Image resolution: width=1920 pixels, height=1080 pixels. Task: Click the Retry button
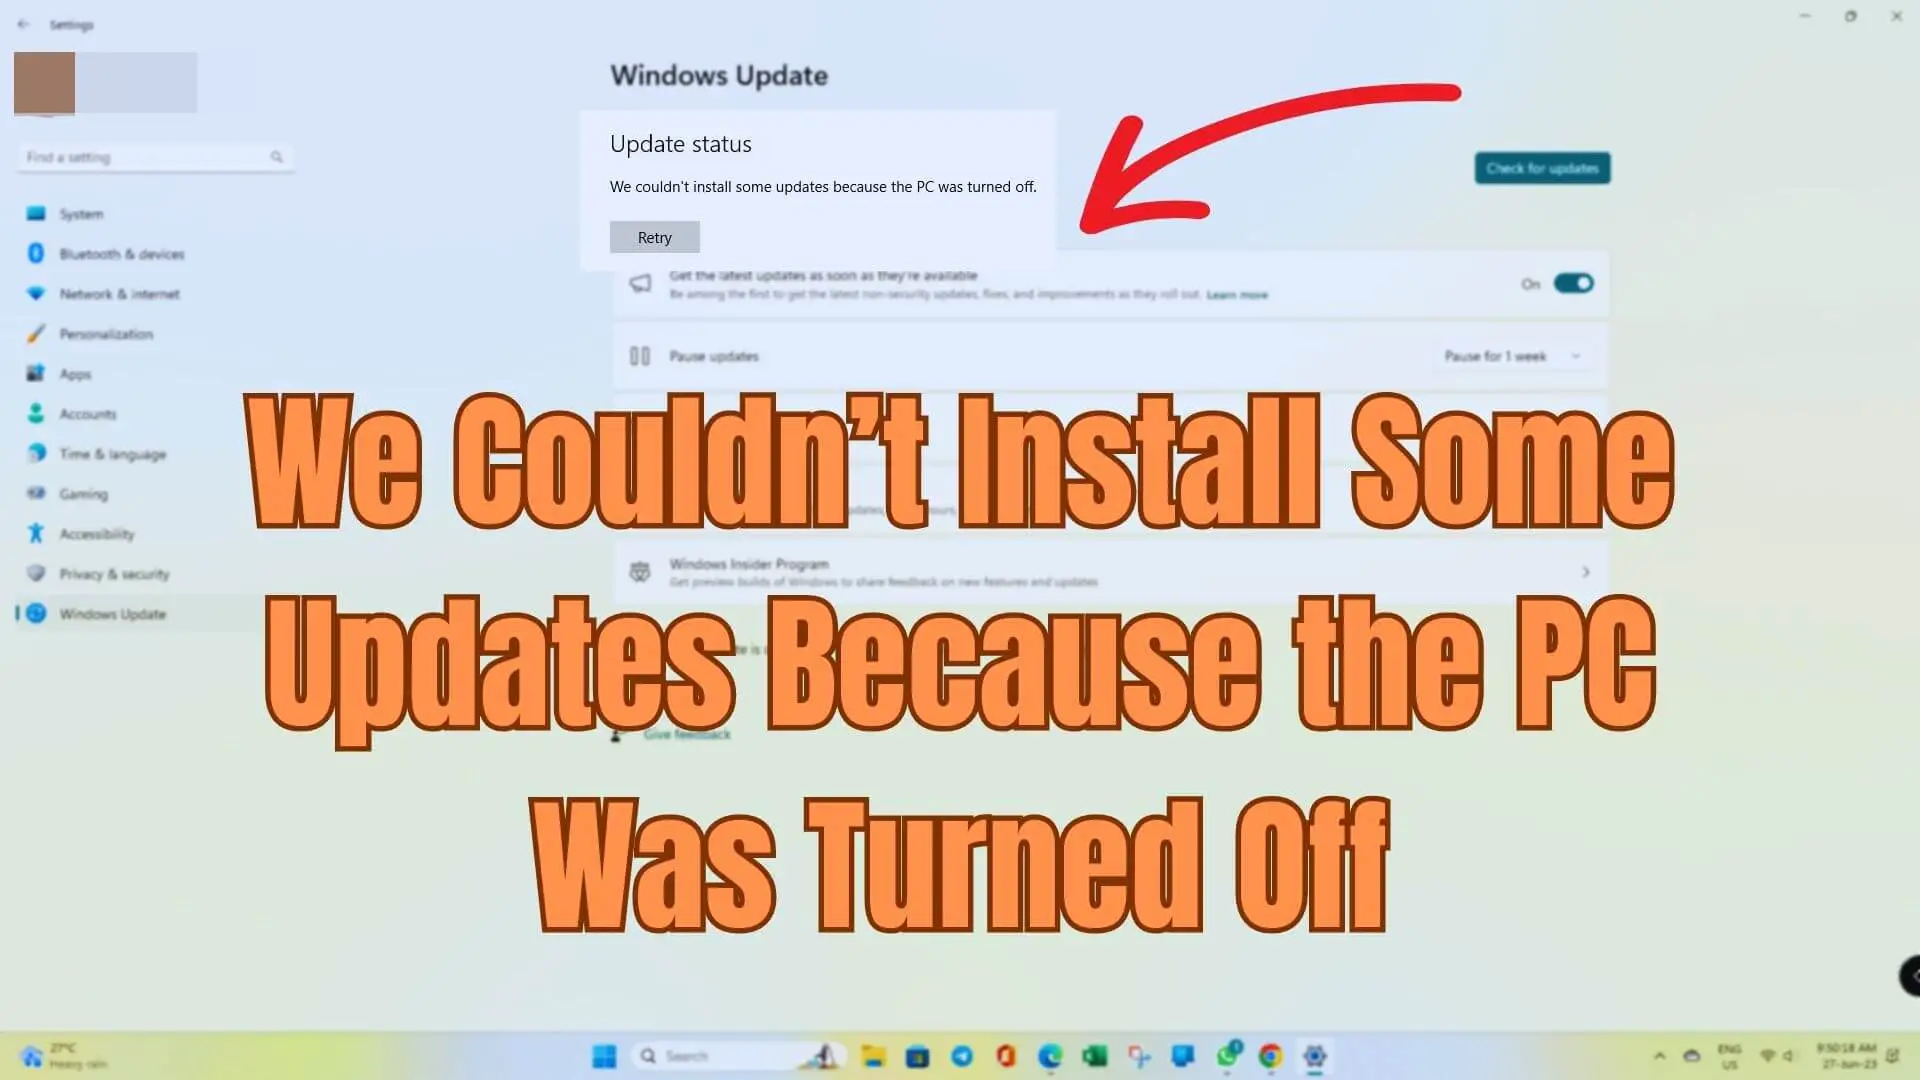coord(654,236)
